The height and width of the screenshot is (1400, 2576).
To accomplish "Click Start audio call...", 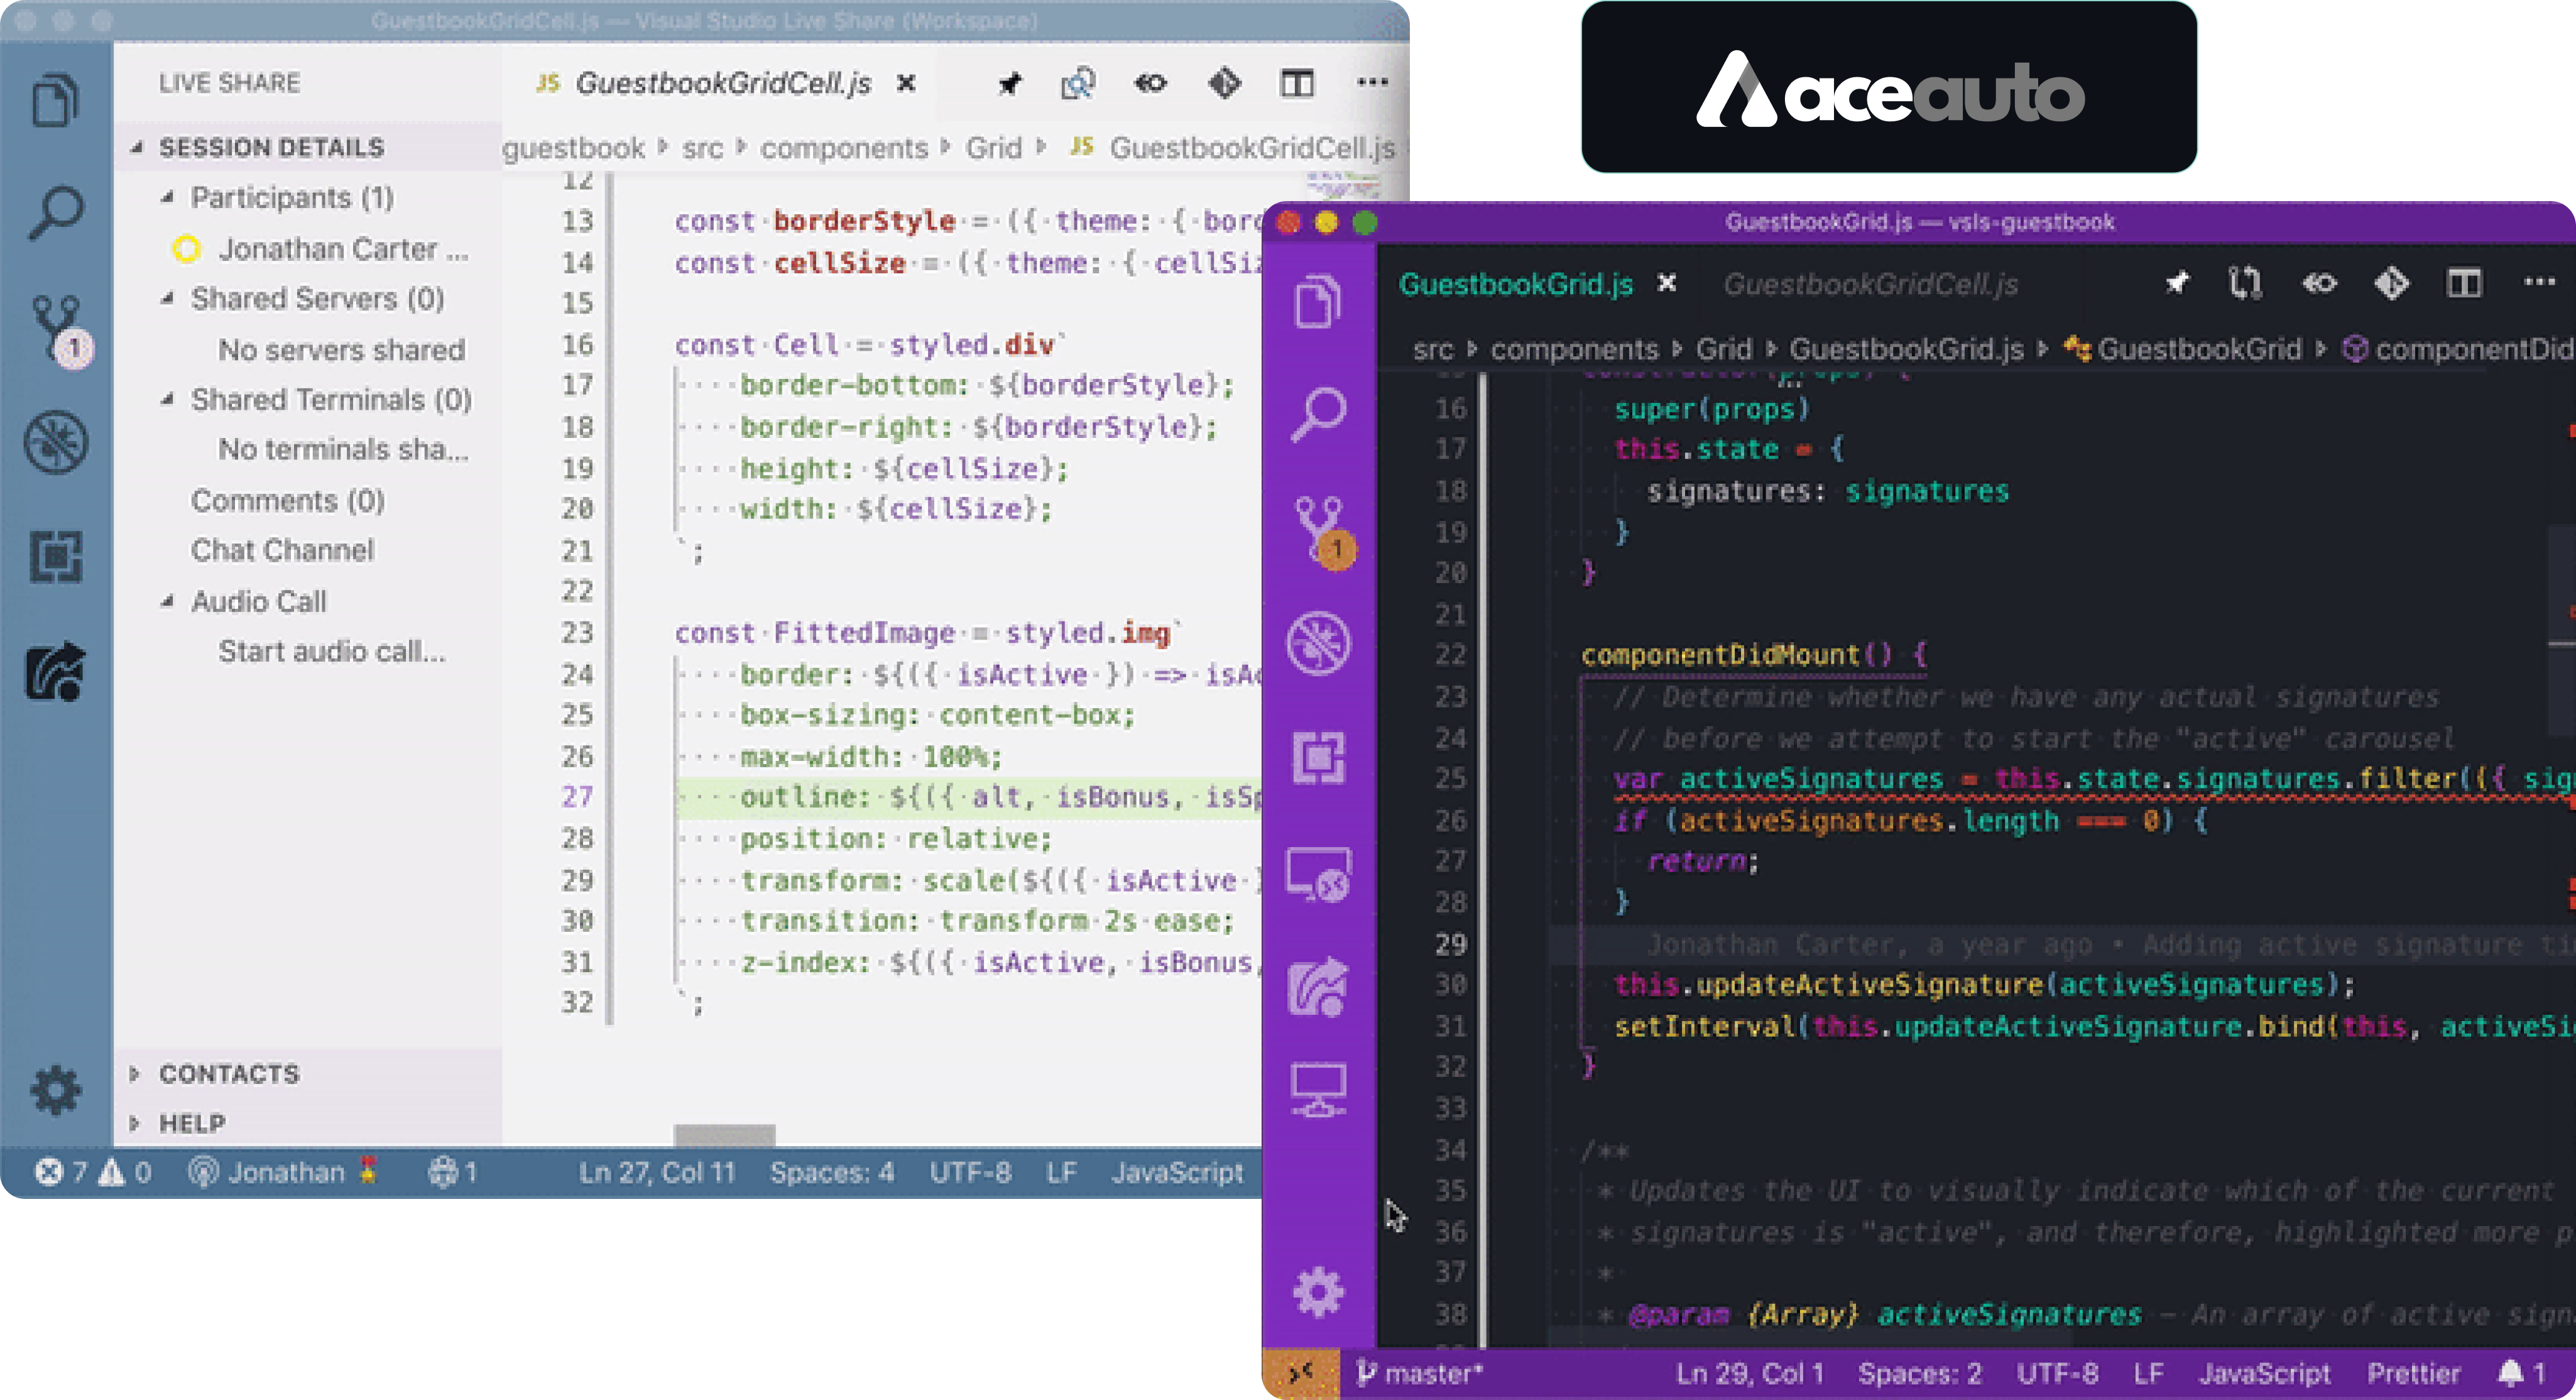I will (332, 651).
